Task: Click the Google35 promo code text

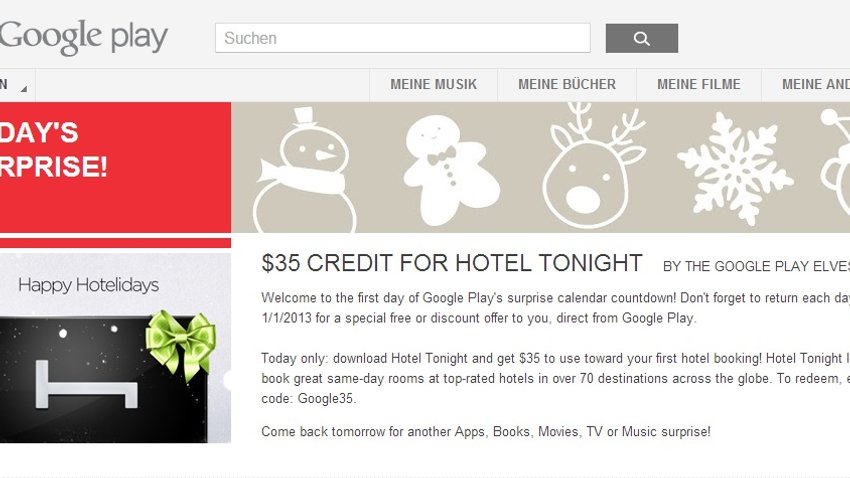Action: (x=326, y=399)
